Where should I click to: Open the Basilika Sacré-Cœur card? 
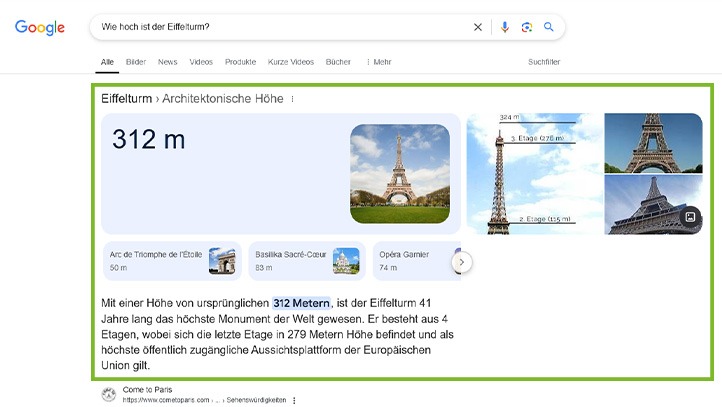coord(307,261)
